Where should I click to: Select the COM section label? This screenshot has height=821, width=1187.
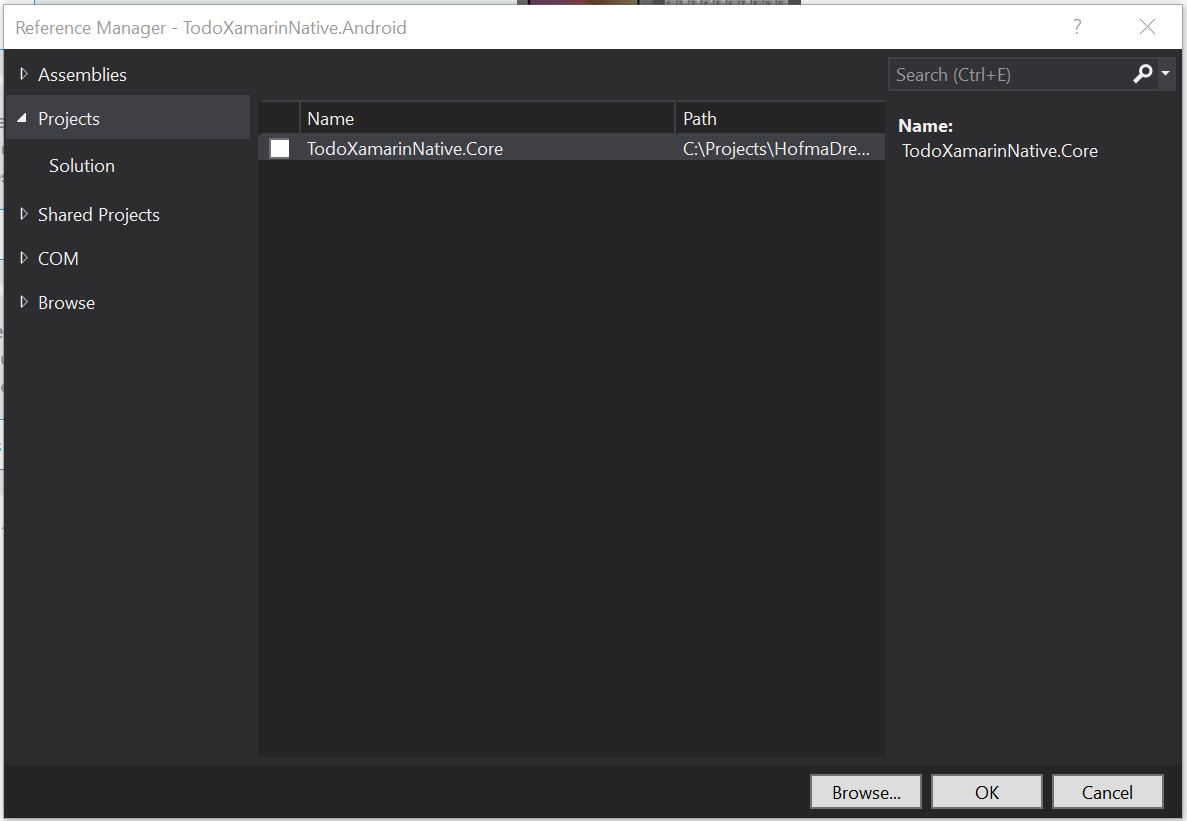(58, 259)
